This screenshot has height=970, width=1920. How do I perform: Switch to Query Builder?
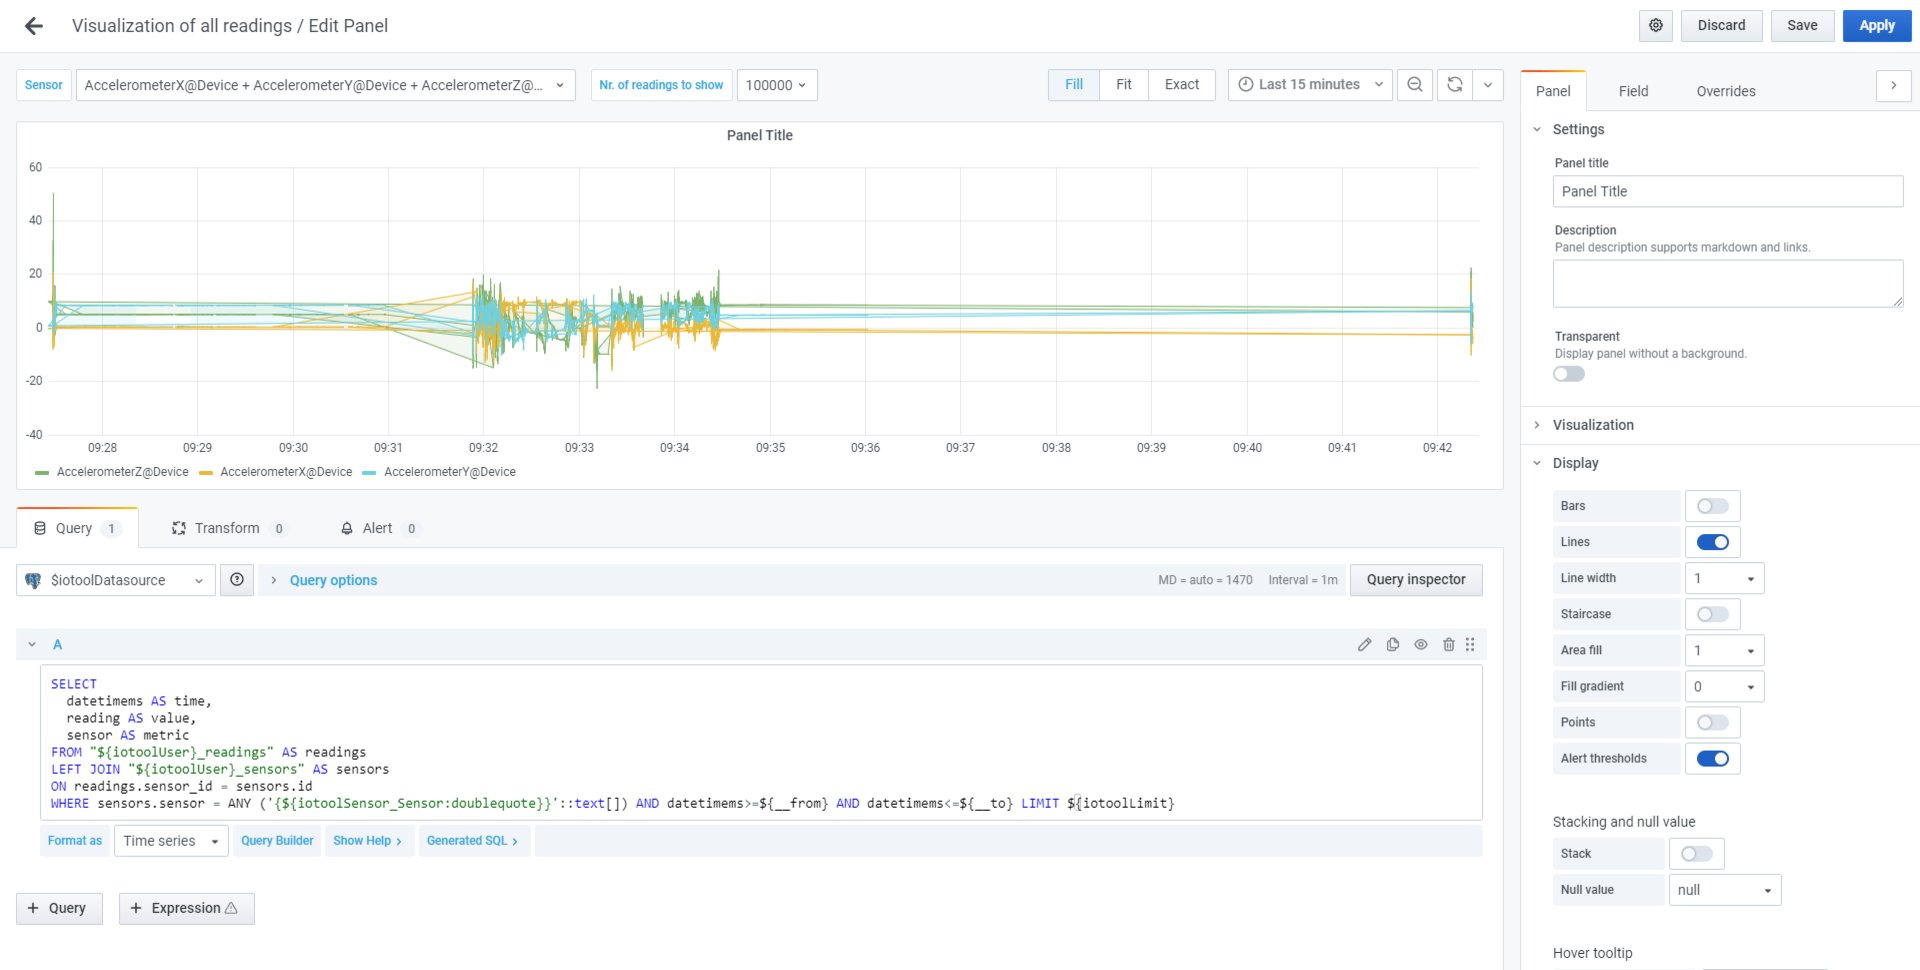[x=277, y=841]
